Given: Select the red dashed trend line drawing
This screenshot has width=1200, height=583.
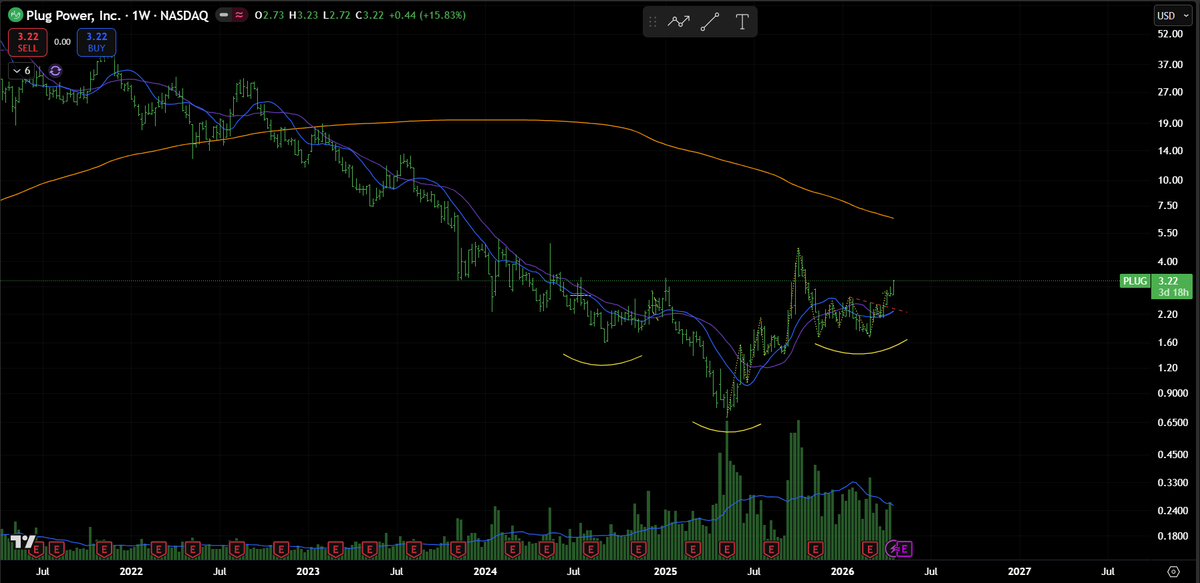Looking at the screenshot, I should 880,304.
